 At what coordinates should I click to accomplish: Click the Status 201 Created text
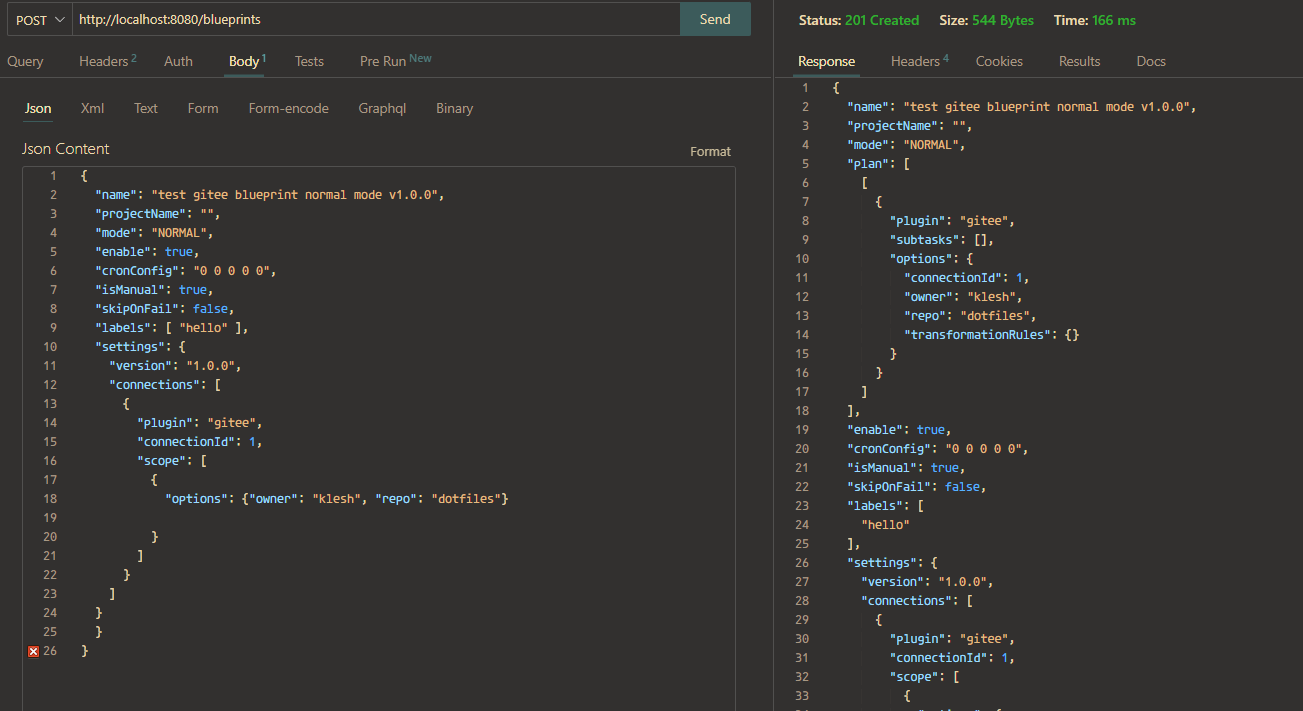(859, 20)
